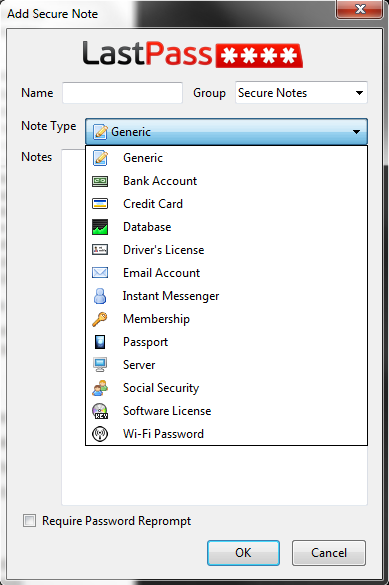The height and width of the screenshot is (585, 389).
Task: Choose the Membership note type
Action: (x=226, y=319)
